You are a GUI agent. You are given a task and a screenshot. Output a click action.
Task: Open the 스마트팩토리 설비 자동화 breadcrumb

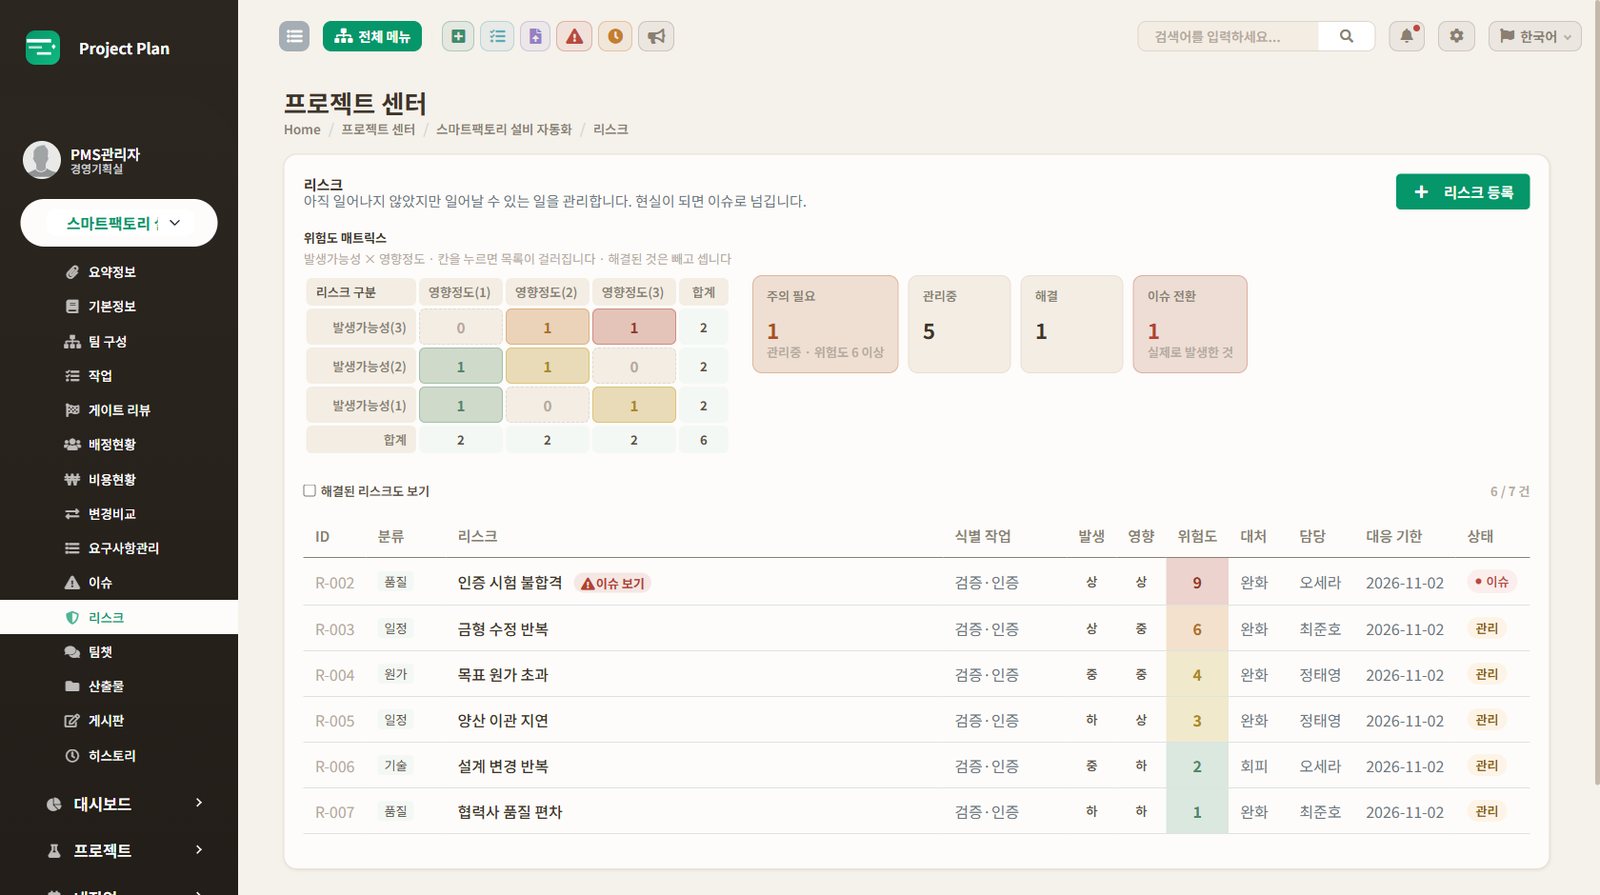(x=504, y=130)
